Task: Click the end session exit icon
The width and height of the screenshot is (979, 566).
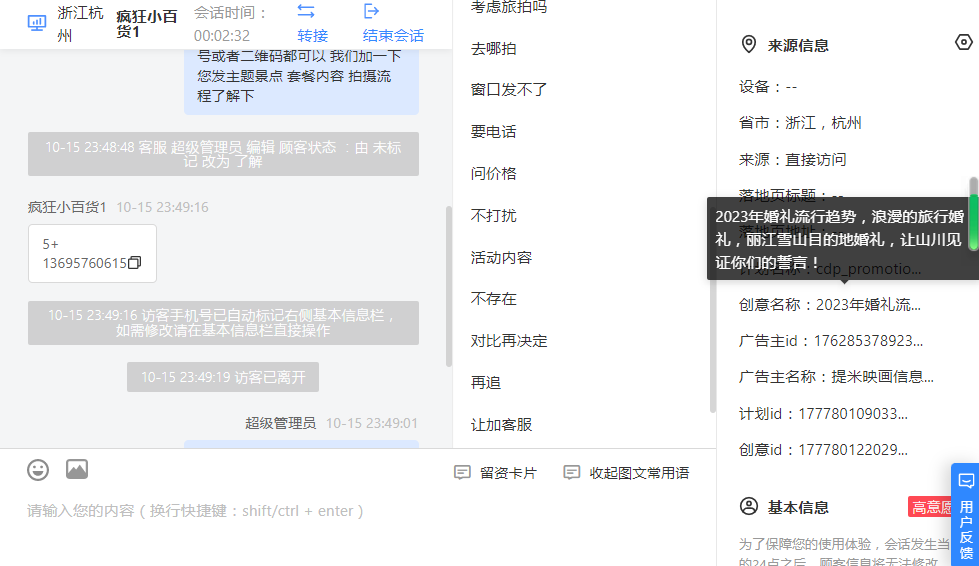Action: (371, 11)
